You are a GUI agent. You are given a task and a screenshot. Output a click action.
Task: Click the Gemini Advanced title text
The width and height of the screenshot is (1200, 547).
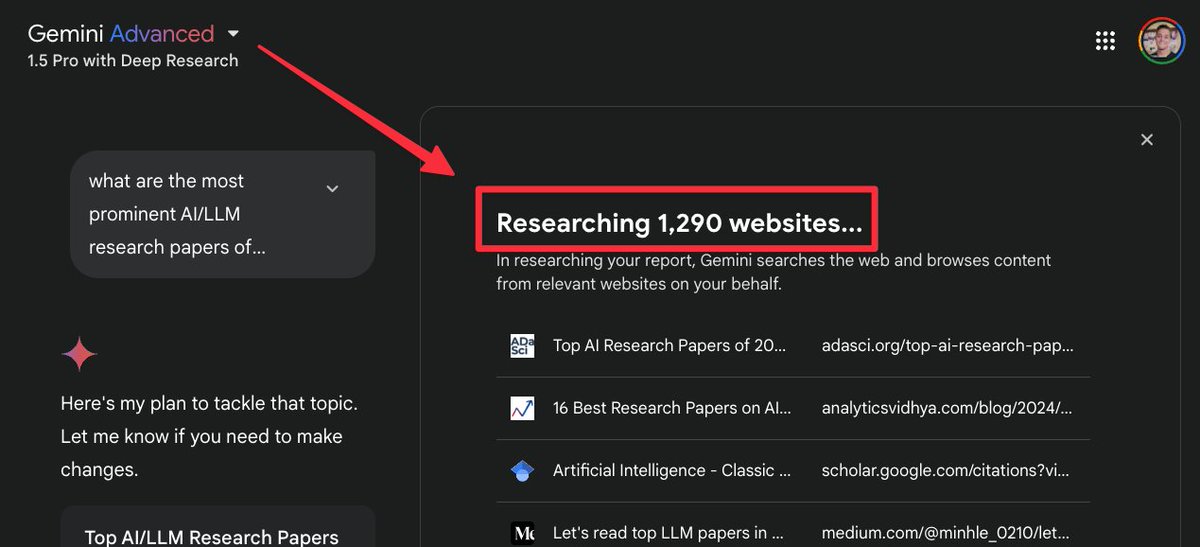[121, 33]
